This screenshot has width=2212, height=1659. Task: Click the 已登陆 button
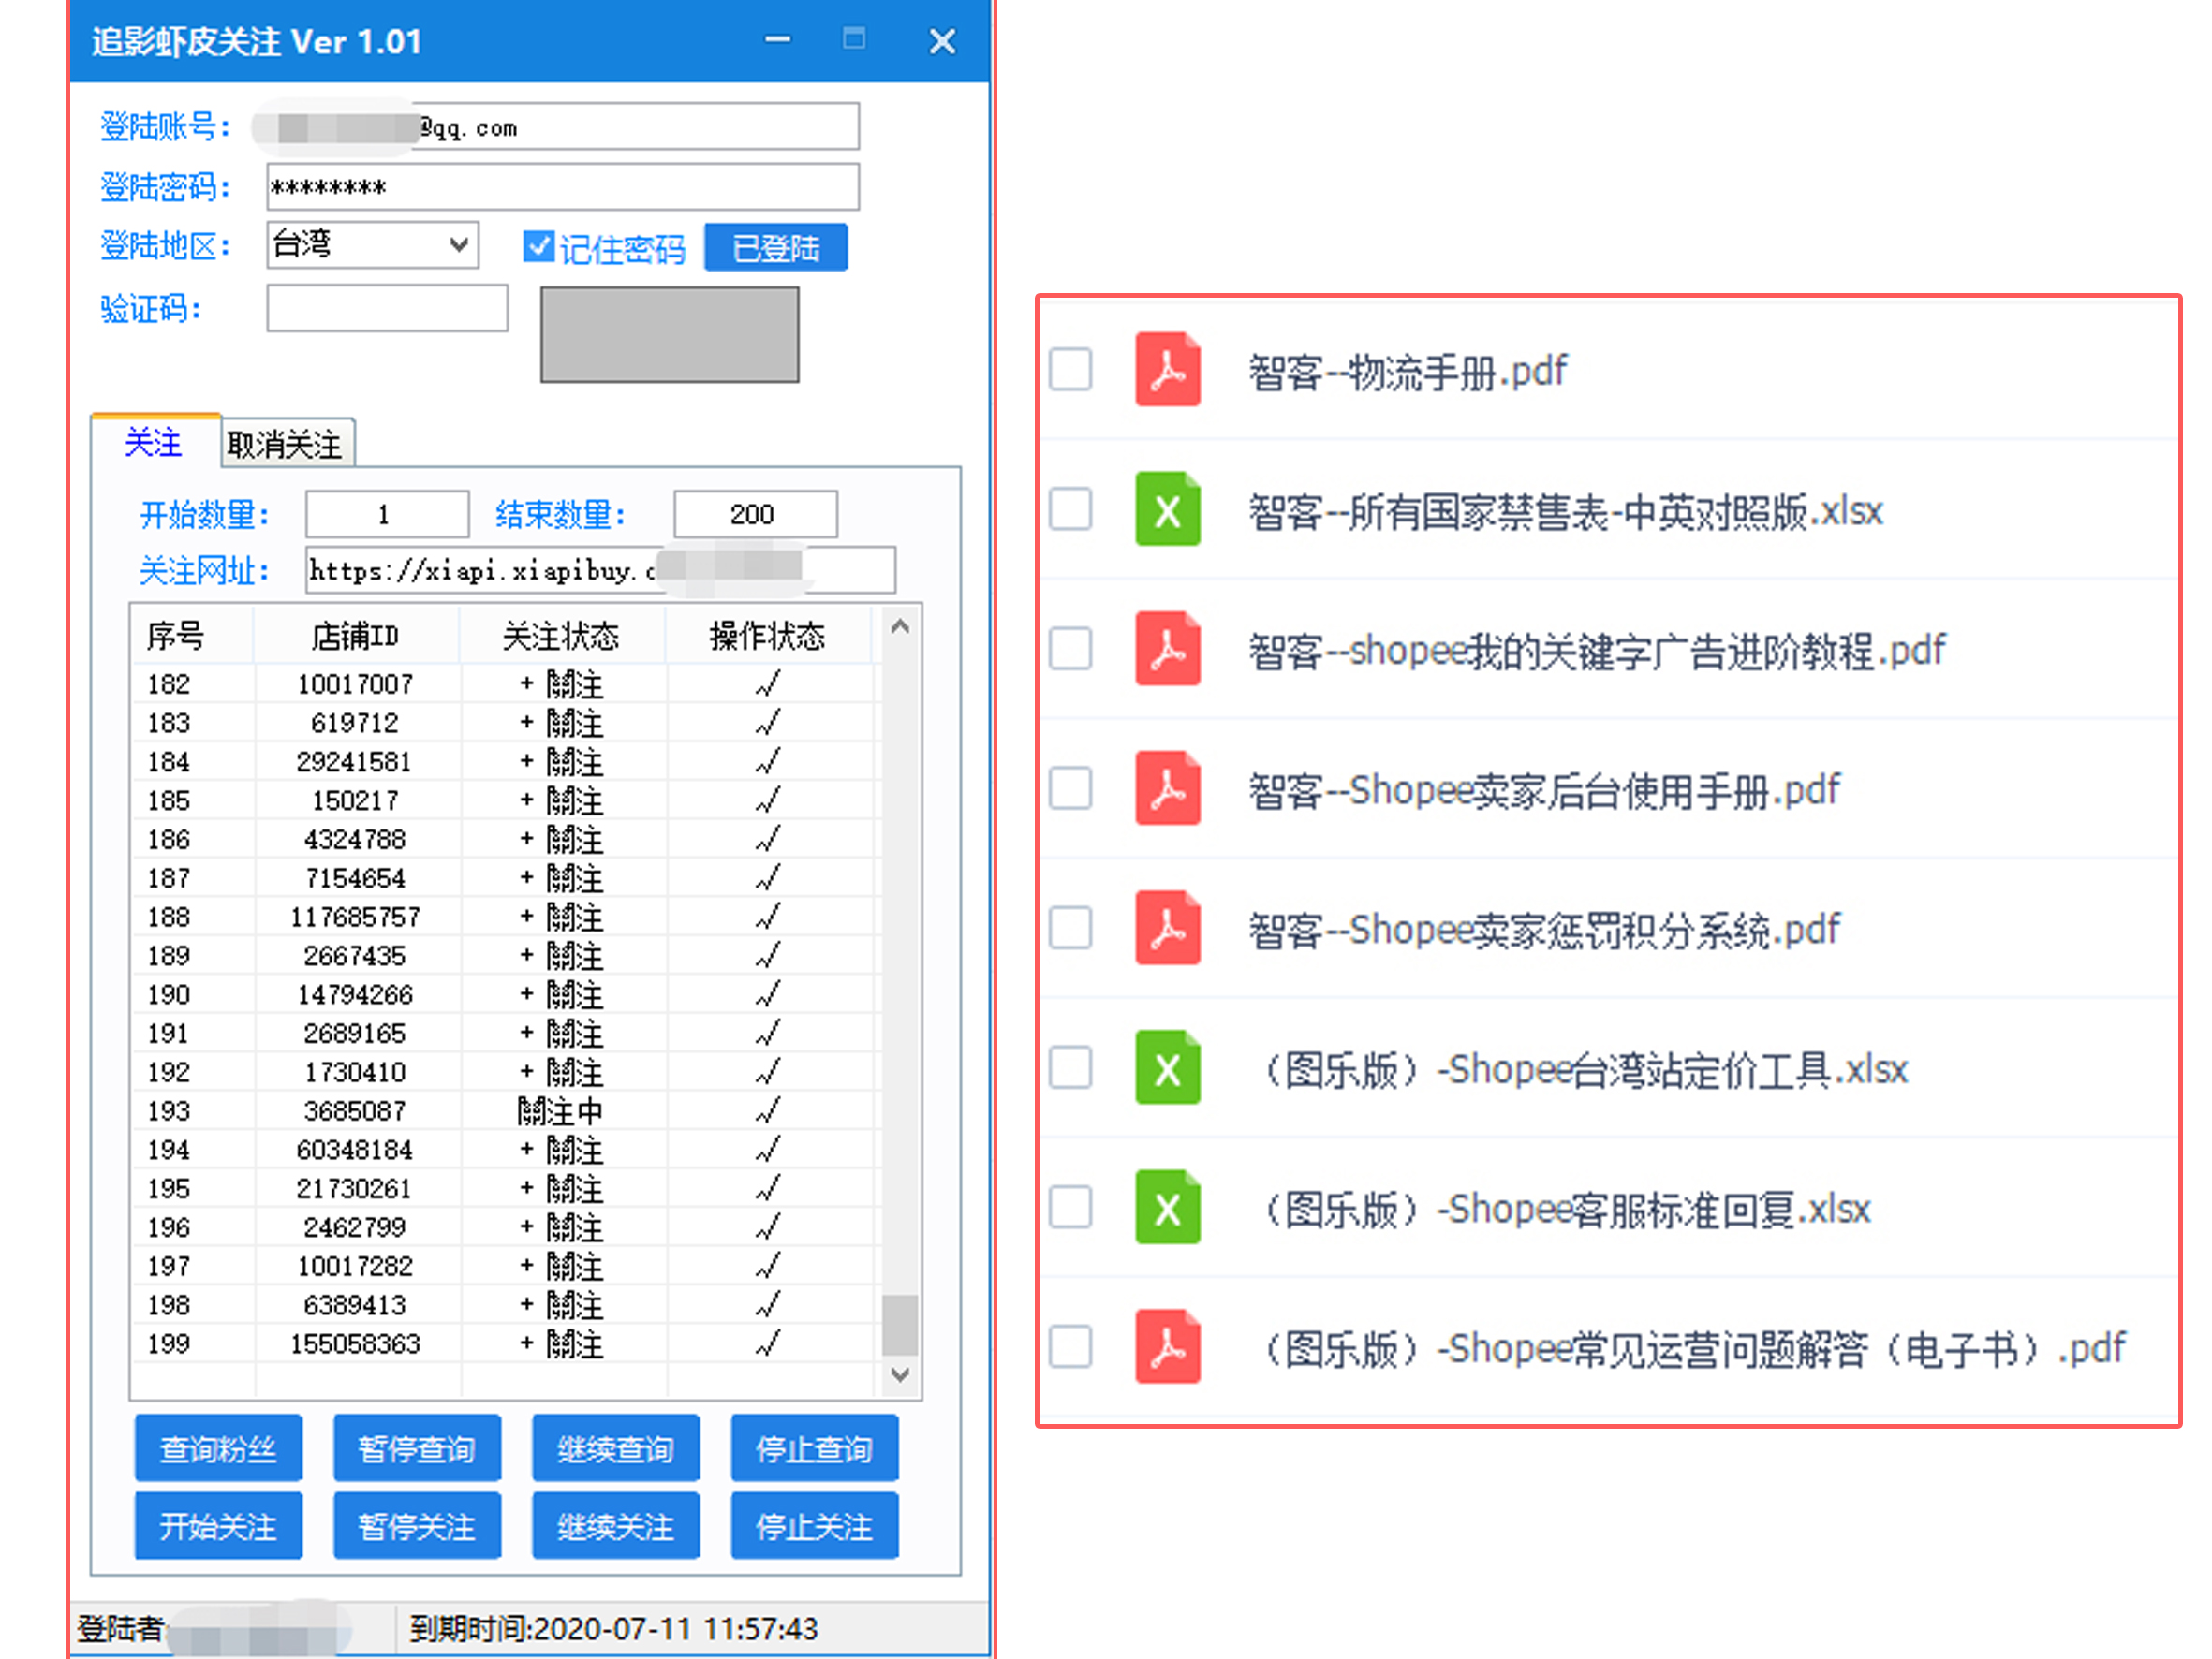click(776, 247)
